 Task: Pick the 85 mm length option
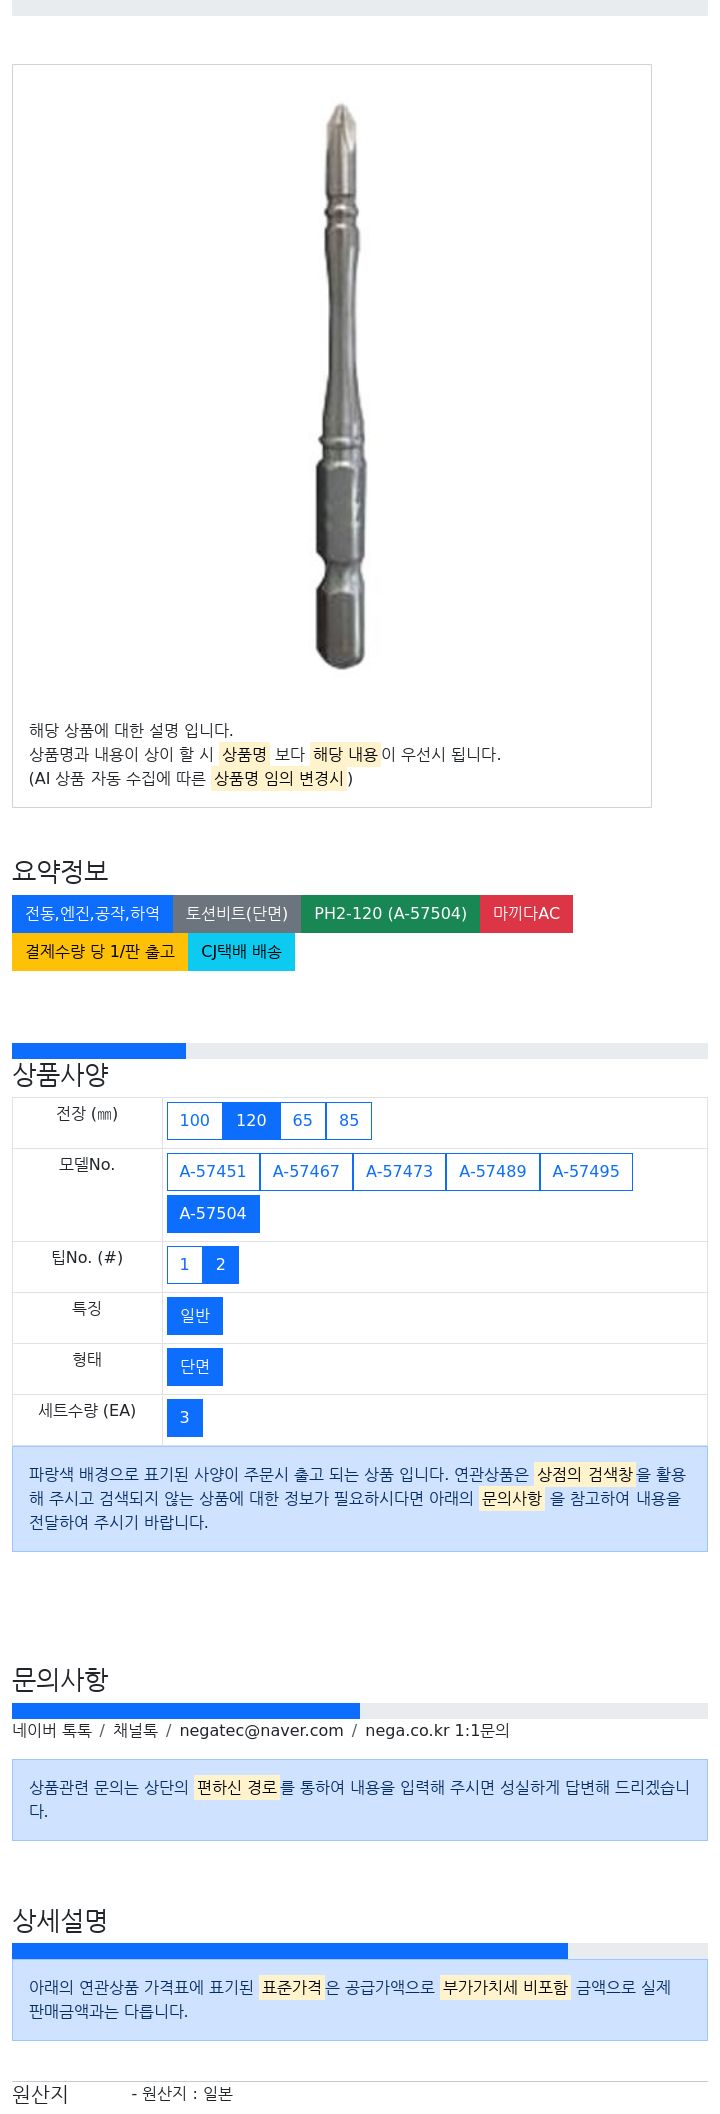click(x=349, y=1120)
